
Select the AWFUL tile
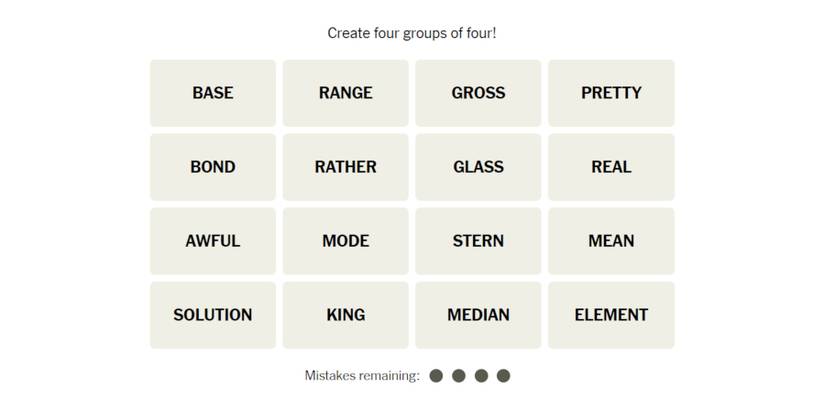[213, 241]
